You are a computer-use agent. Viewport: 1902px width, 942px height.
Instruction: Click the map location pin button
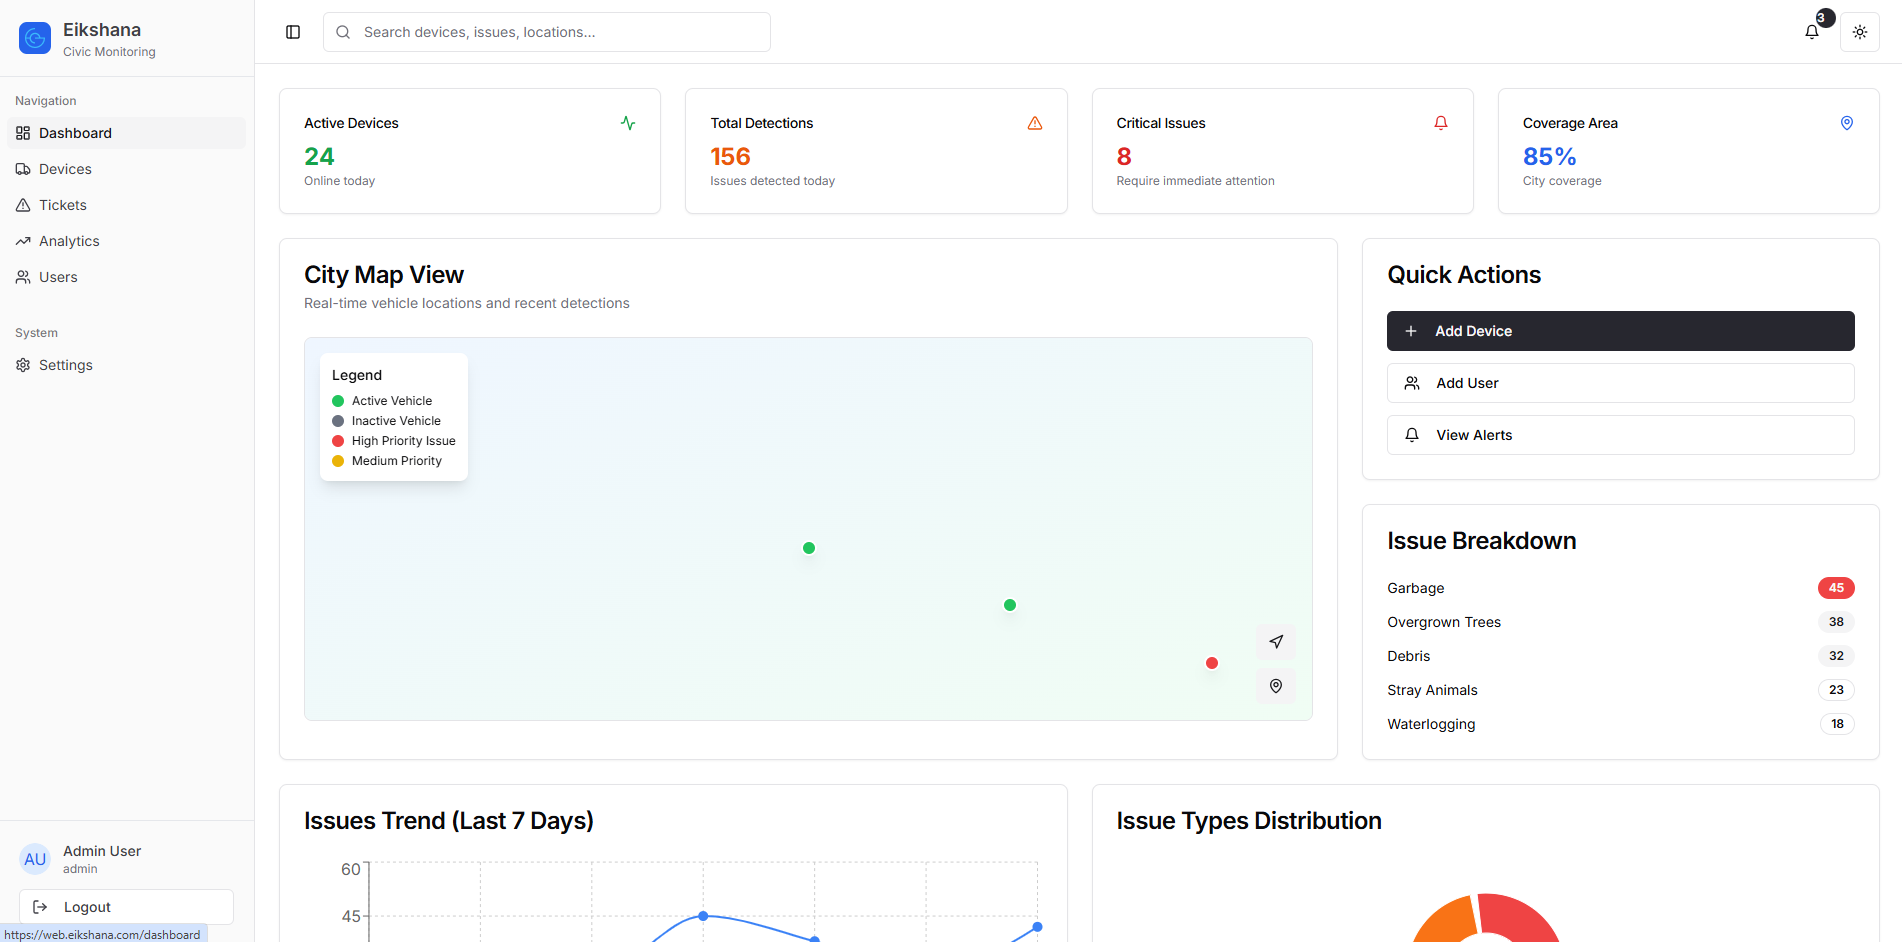click(1276, 686)
